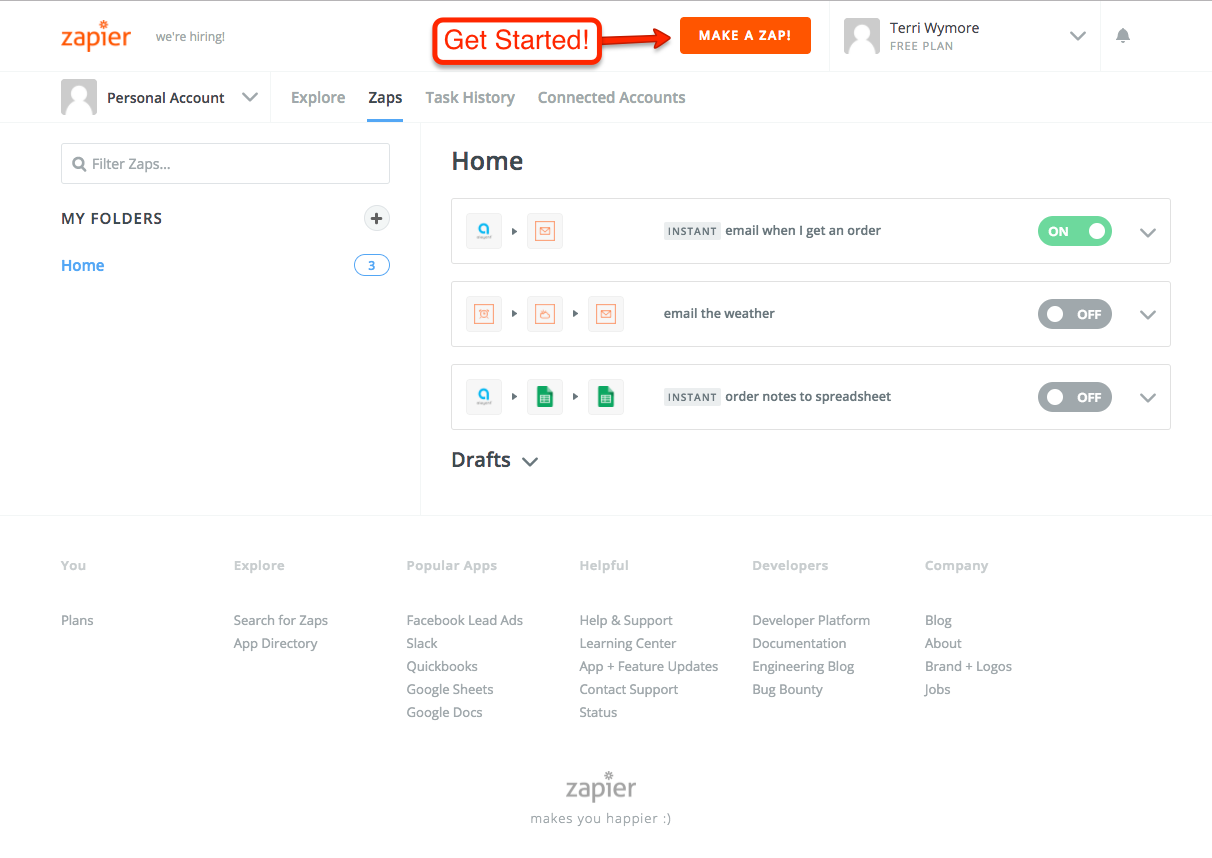The width and height of the screenshot is (1212, 858).
Task: Click Facebook Lead Ads footer link
Action: click(465, 620)
